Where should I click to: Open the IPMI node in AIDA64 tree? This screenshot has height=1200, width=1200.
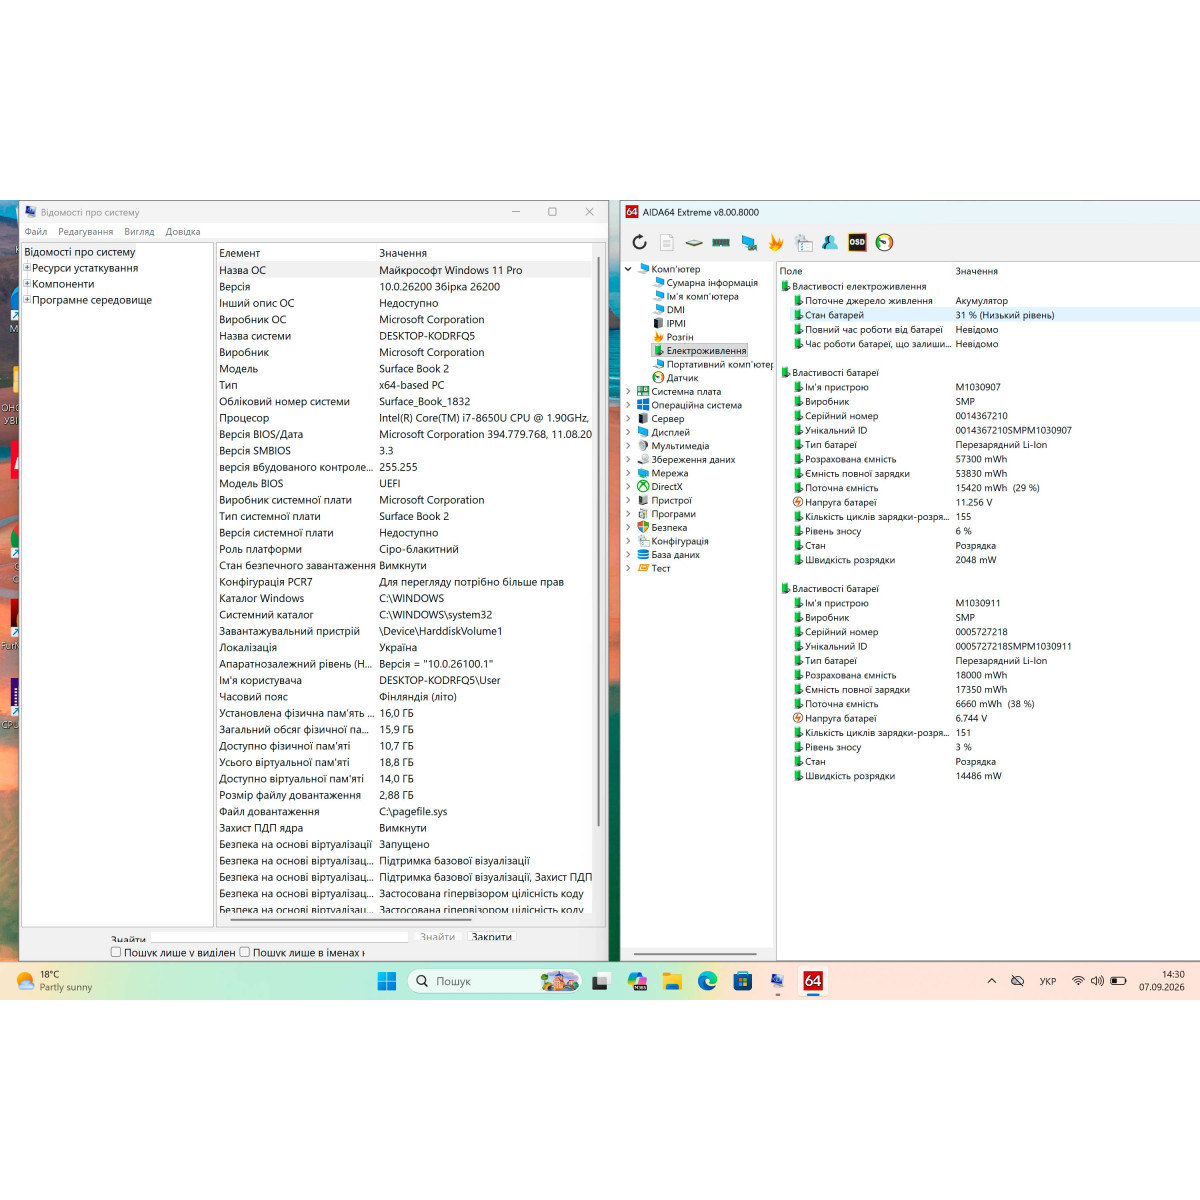(x=676, y=323)
